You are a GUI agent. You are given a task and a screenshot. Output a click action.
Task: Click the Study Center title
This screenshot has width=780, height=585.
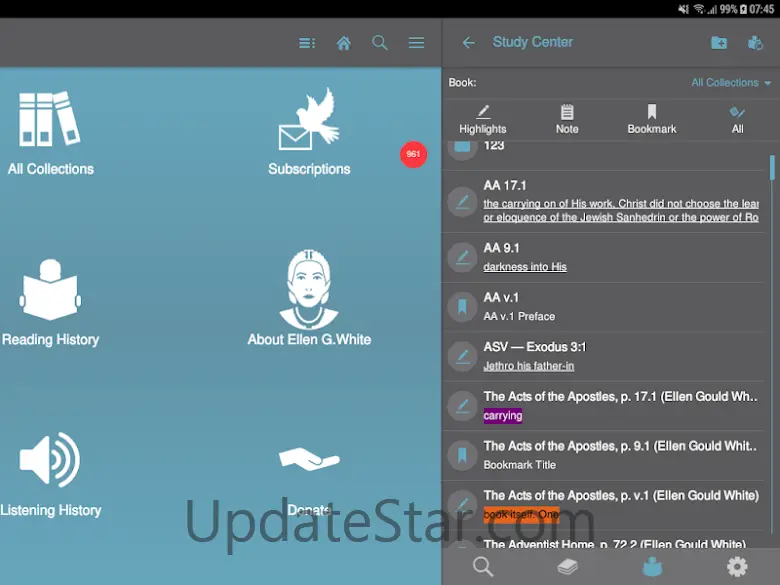[532, 42]
